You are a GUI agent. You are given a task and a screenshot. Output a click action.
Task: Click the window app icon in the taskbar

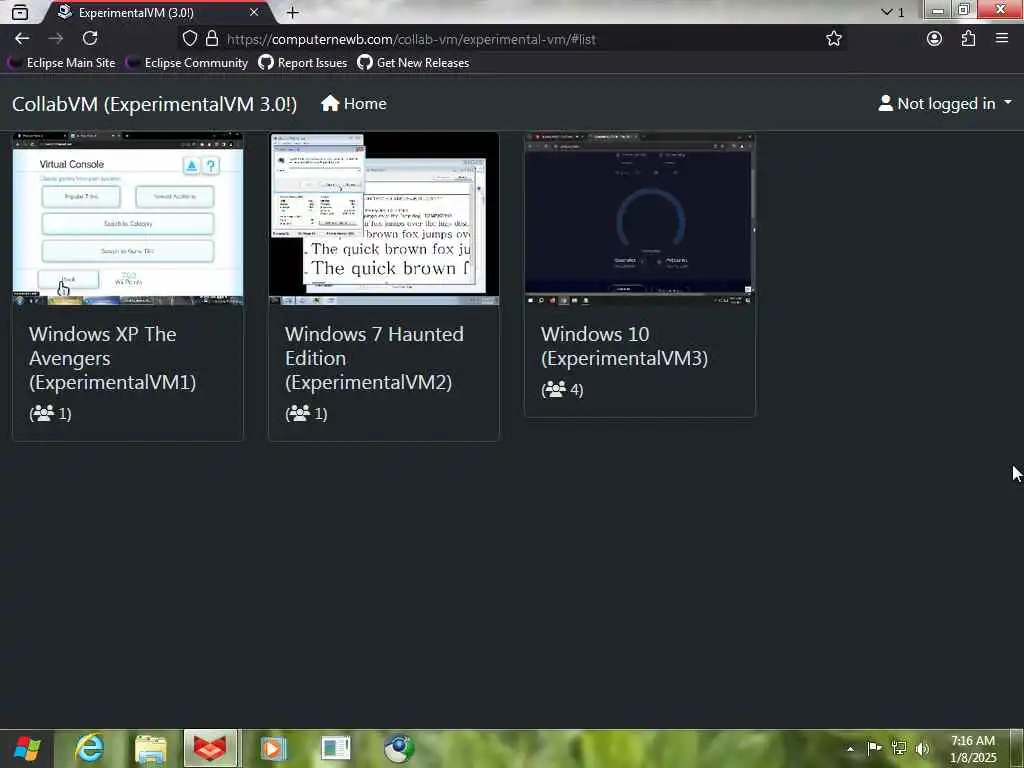[336, 748]
